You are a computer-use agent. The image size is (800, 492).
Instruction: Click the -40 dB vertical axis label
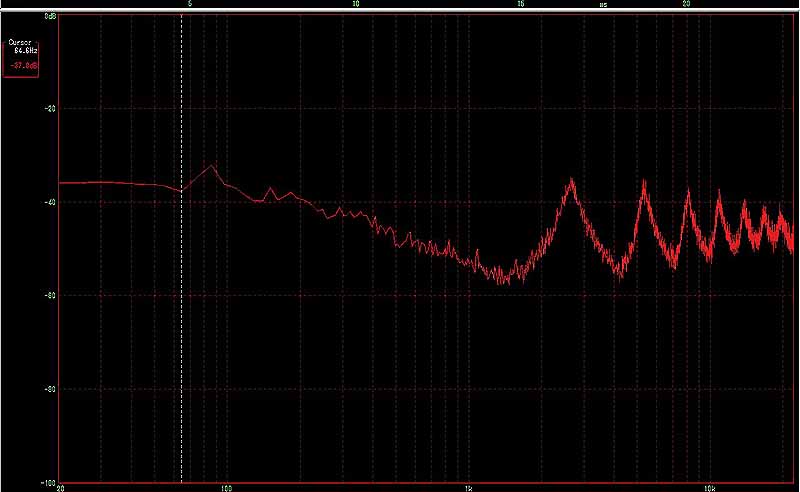[50, 202]
